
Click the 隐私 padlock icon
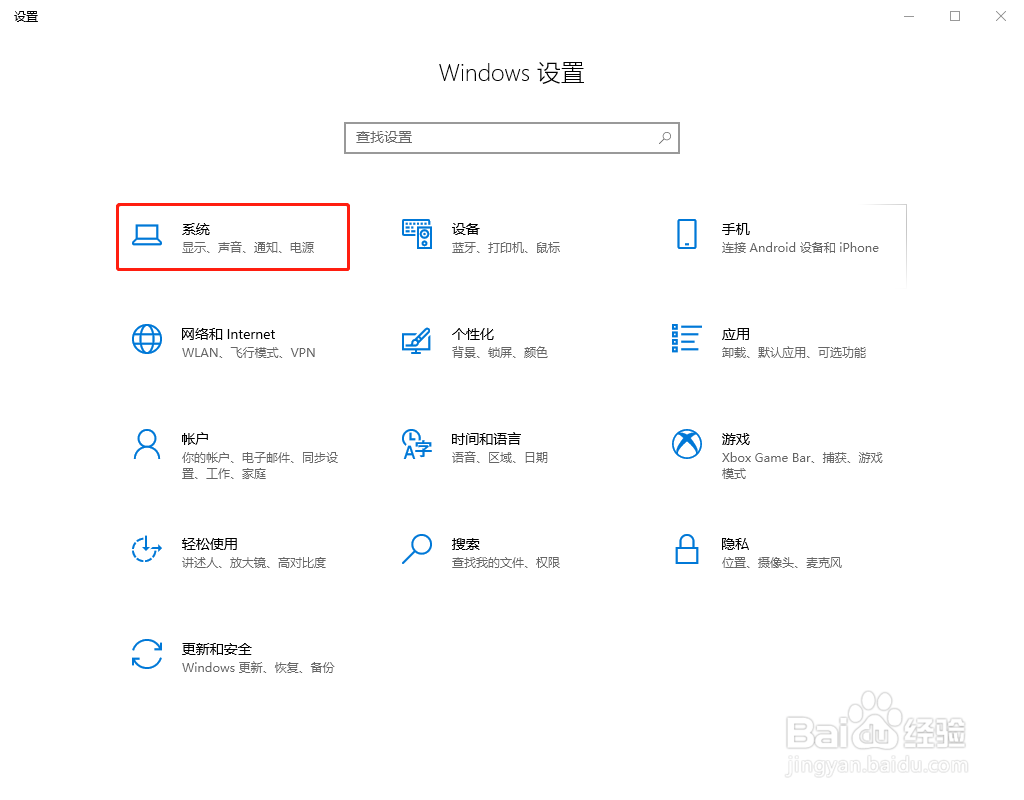click(x=686, y=549)
